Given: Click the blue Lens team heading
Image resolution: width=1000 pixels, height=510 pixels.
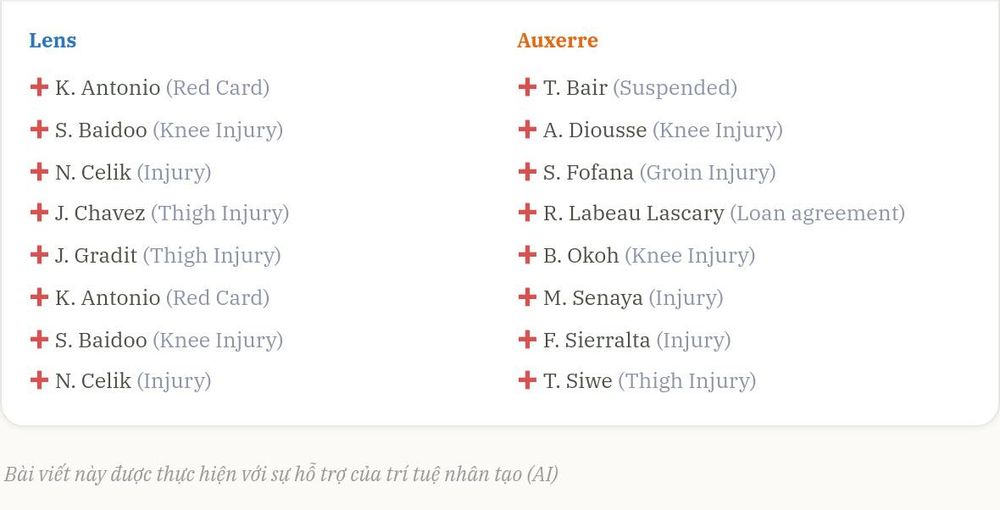Looking at the screenshot, I should click(52, 40).
